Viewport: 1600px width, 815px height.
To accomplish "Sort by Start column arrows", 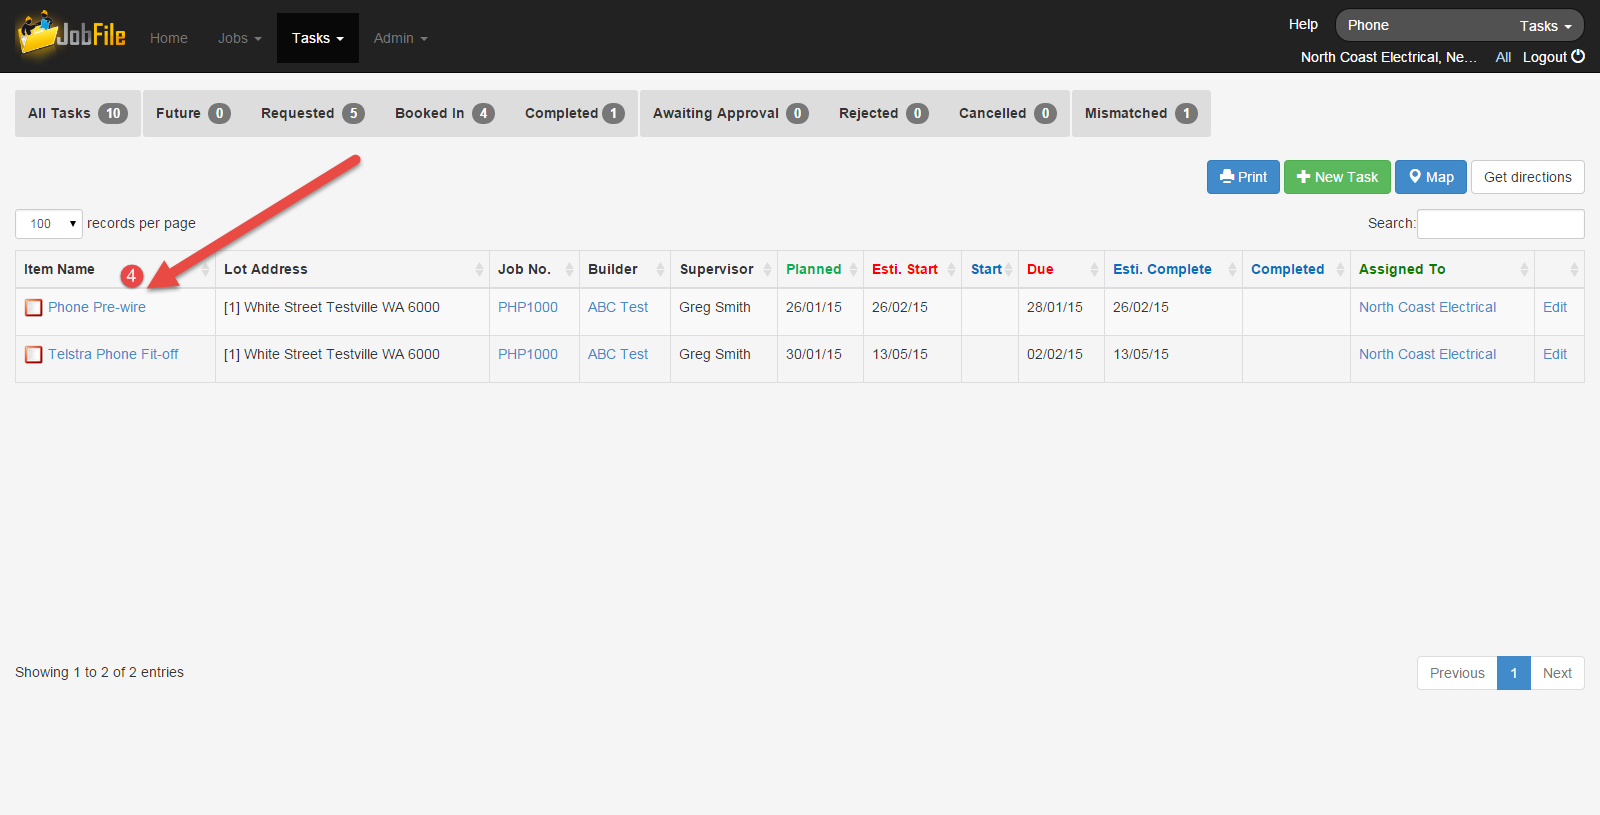I will pyautogui.click(x=1008, y=269).
